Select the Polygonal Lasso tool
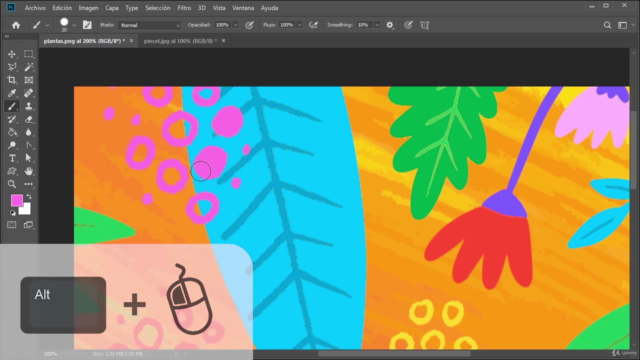640x360 pixels. [12, 67]
